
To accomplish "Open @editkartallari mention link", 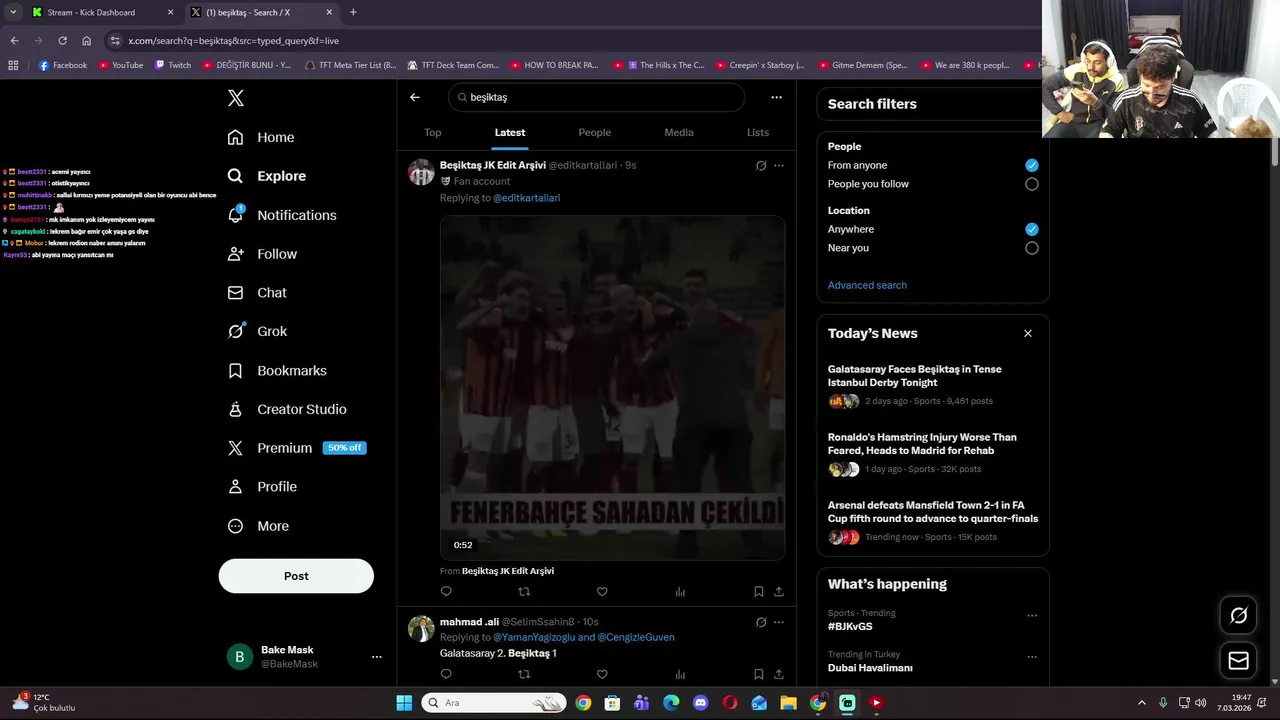I will [x=527, y=198].
